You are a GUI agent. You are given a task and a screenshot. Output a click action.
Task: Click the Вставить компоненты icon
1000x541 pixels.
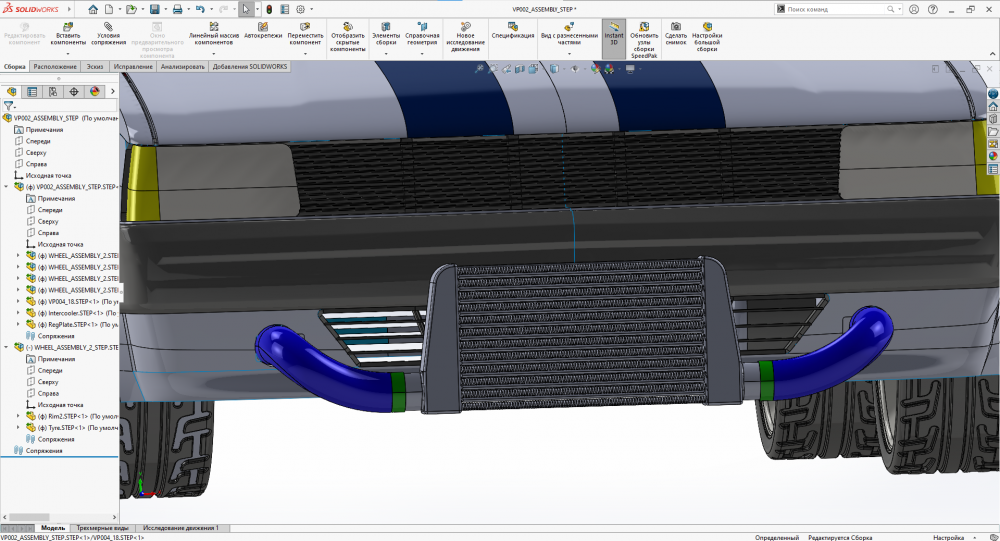coord(68,27)
